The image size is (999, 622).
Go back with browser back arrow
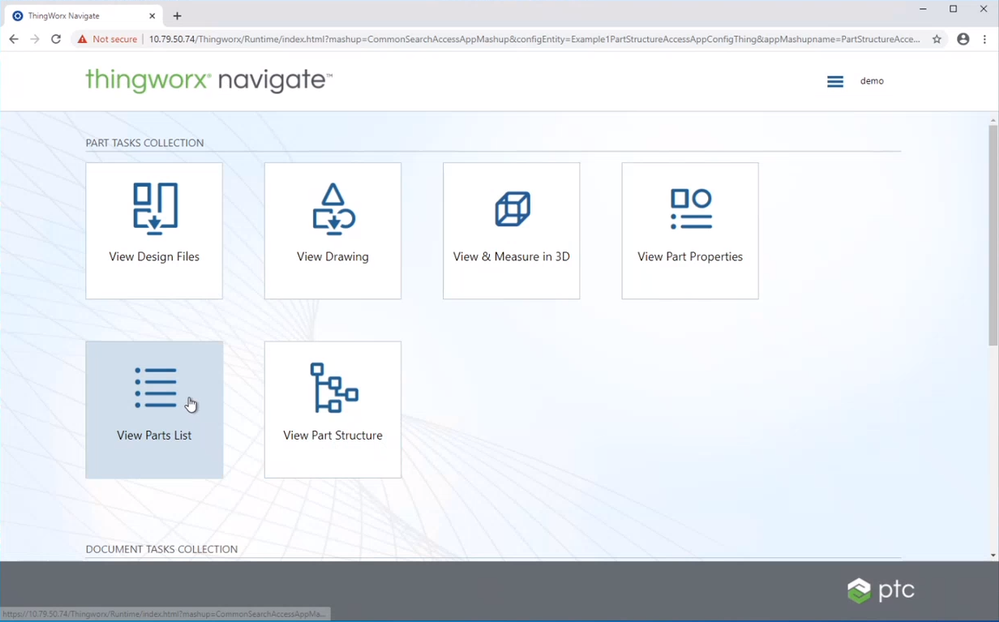(14, 39)
